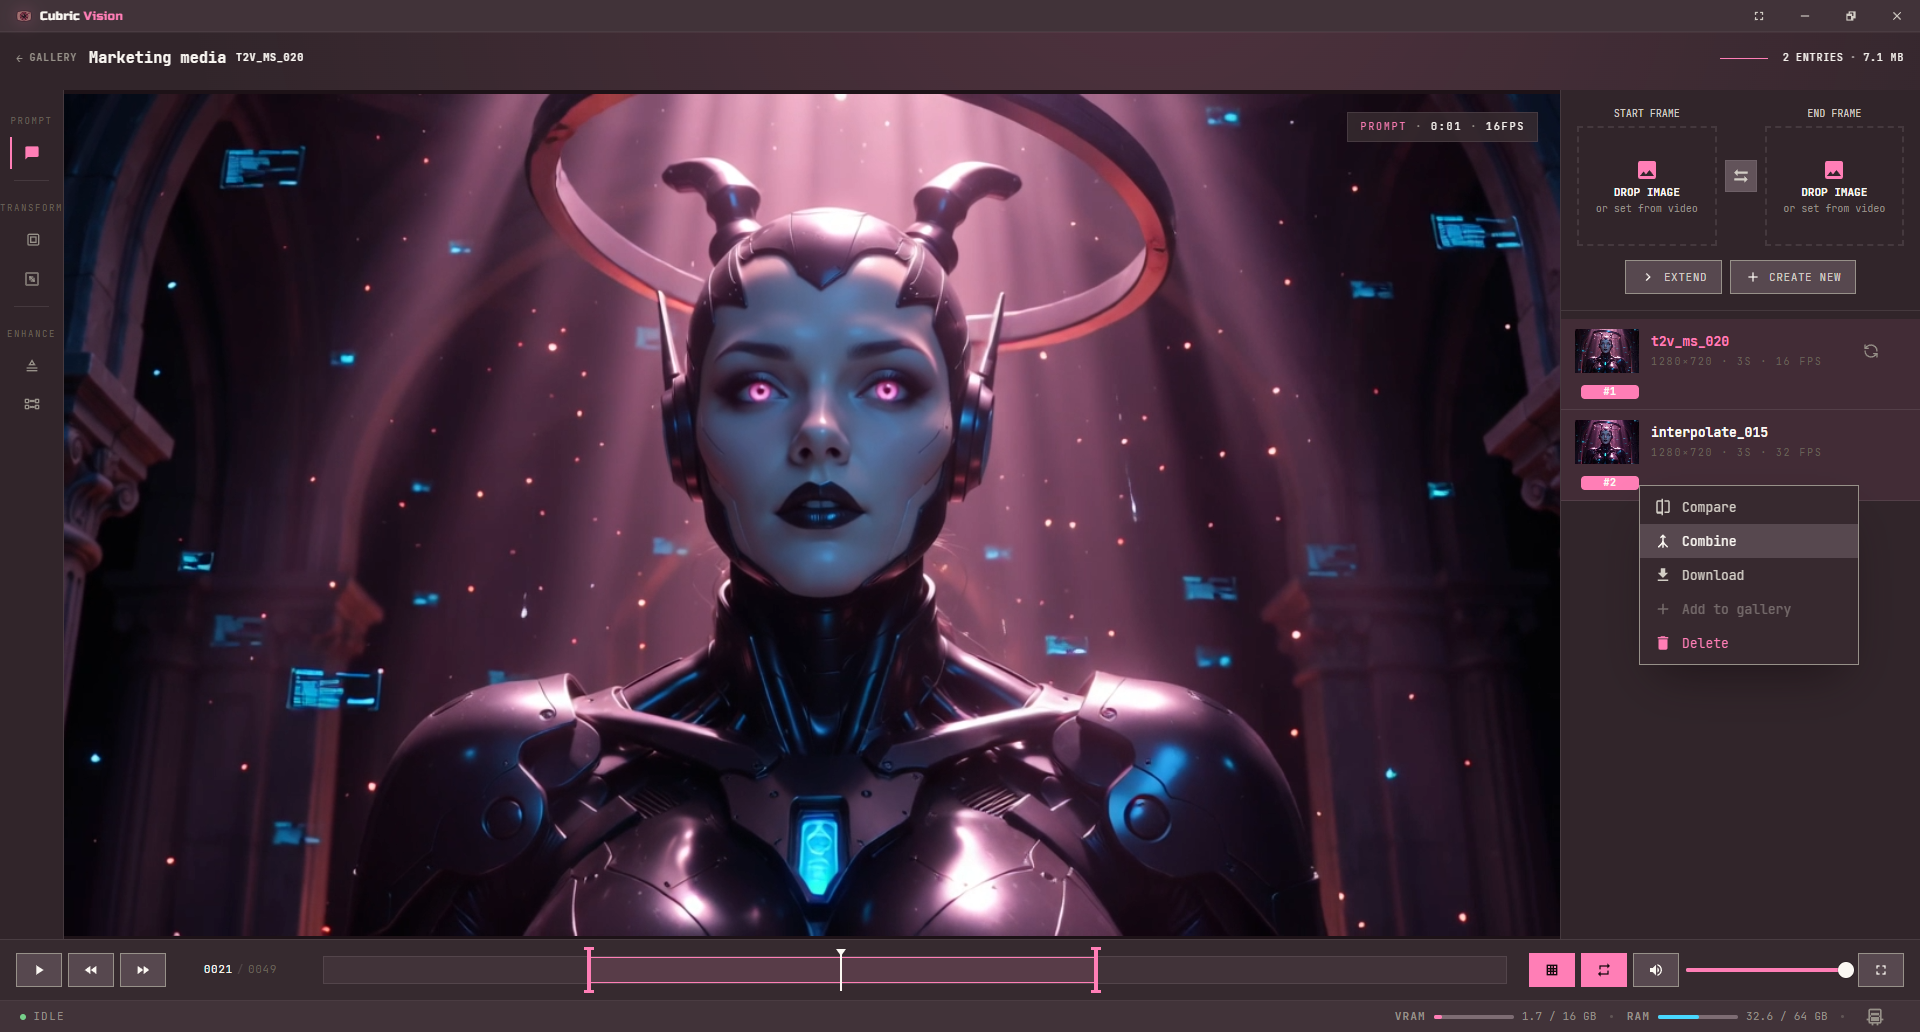Image resolution: width=1920 pixels, height=1032 pixels.
Task: Click the timeline playhead marker
Action: click(x=841, y=969)
